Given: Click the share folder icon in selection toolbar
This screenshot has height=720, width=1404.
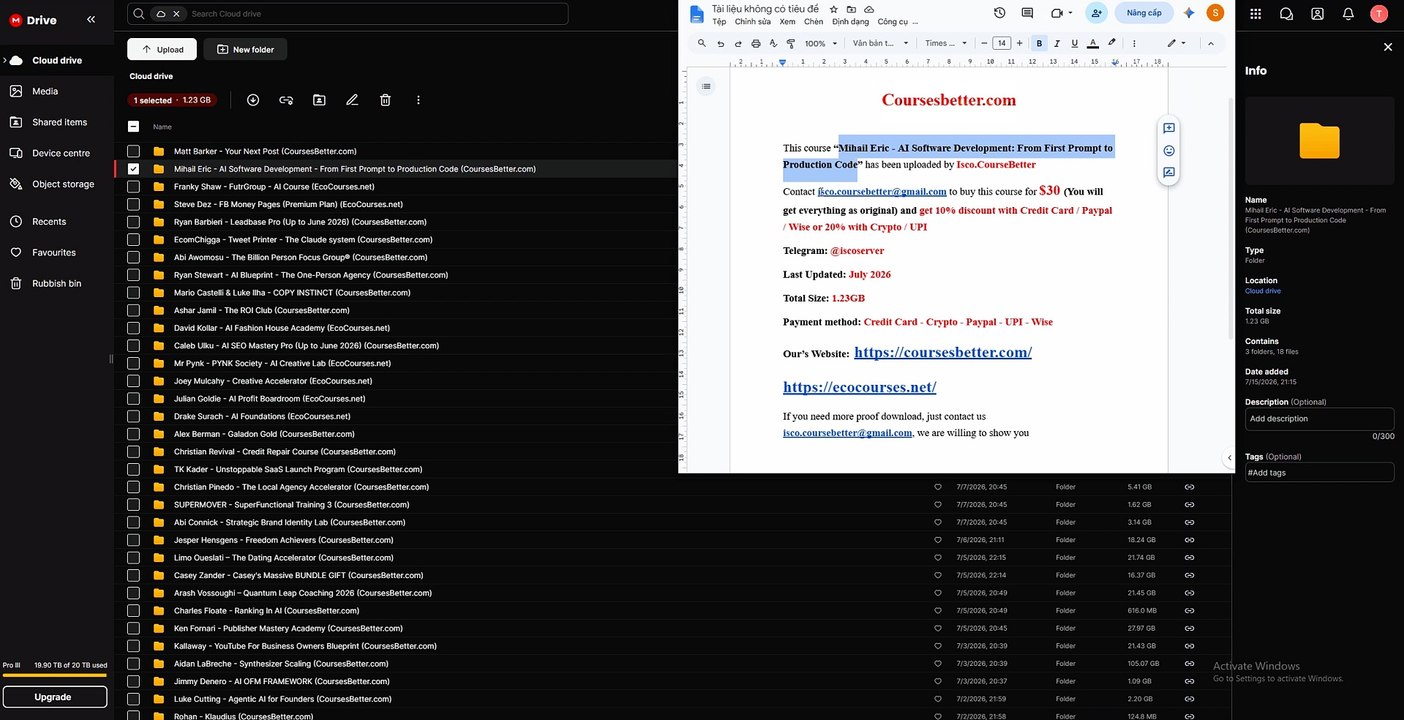Looking at the screenshot, I should coord(319,100).
